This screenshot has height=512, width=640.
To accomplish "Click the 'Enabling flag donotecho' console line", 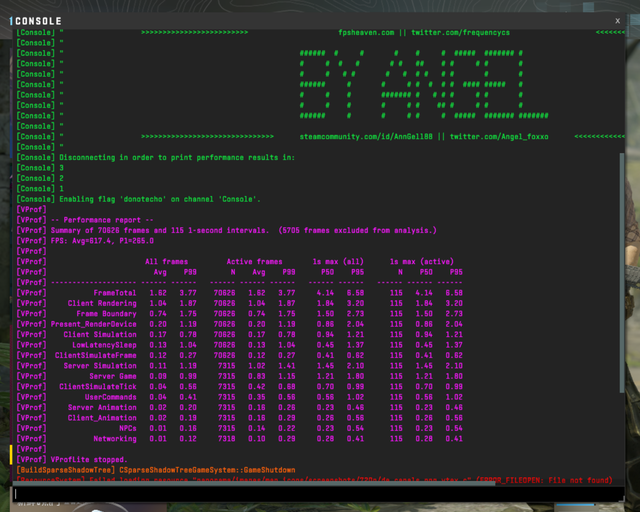I will [160, 199].
